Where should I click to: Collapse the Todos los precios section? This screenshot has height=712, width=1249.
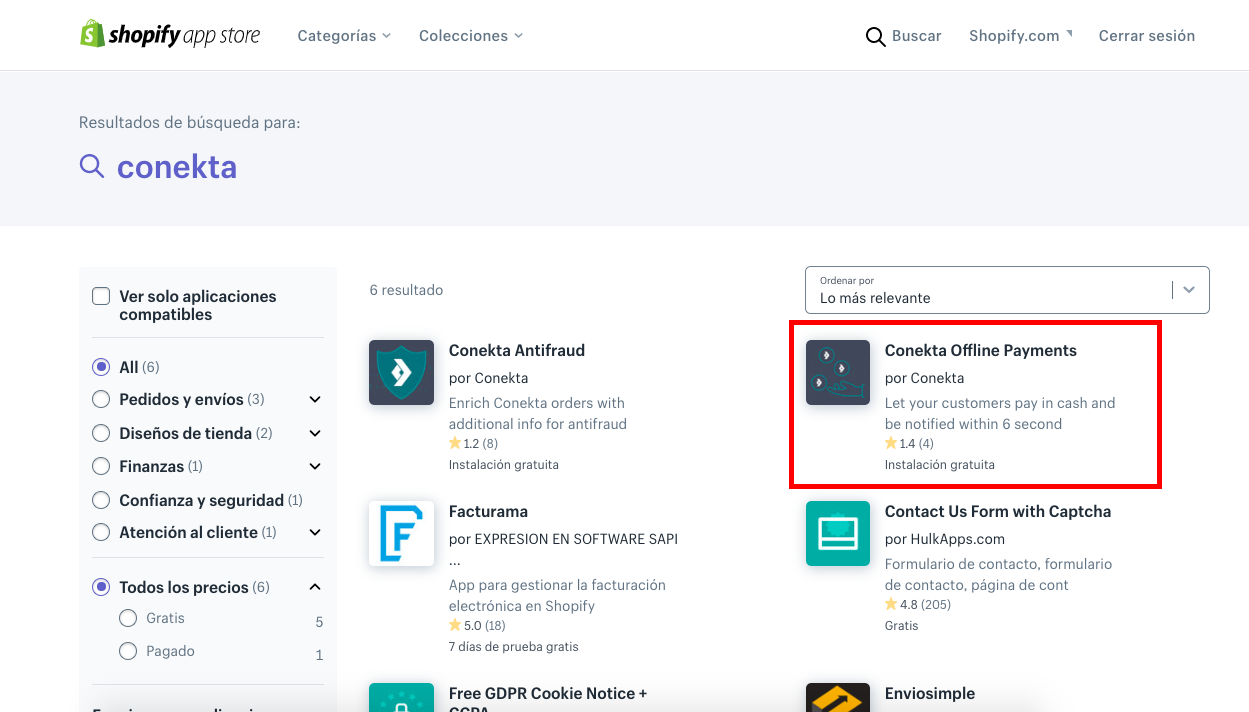315,587
